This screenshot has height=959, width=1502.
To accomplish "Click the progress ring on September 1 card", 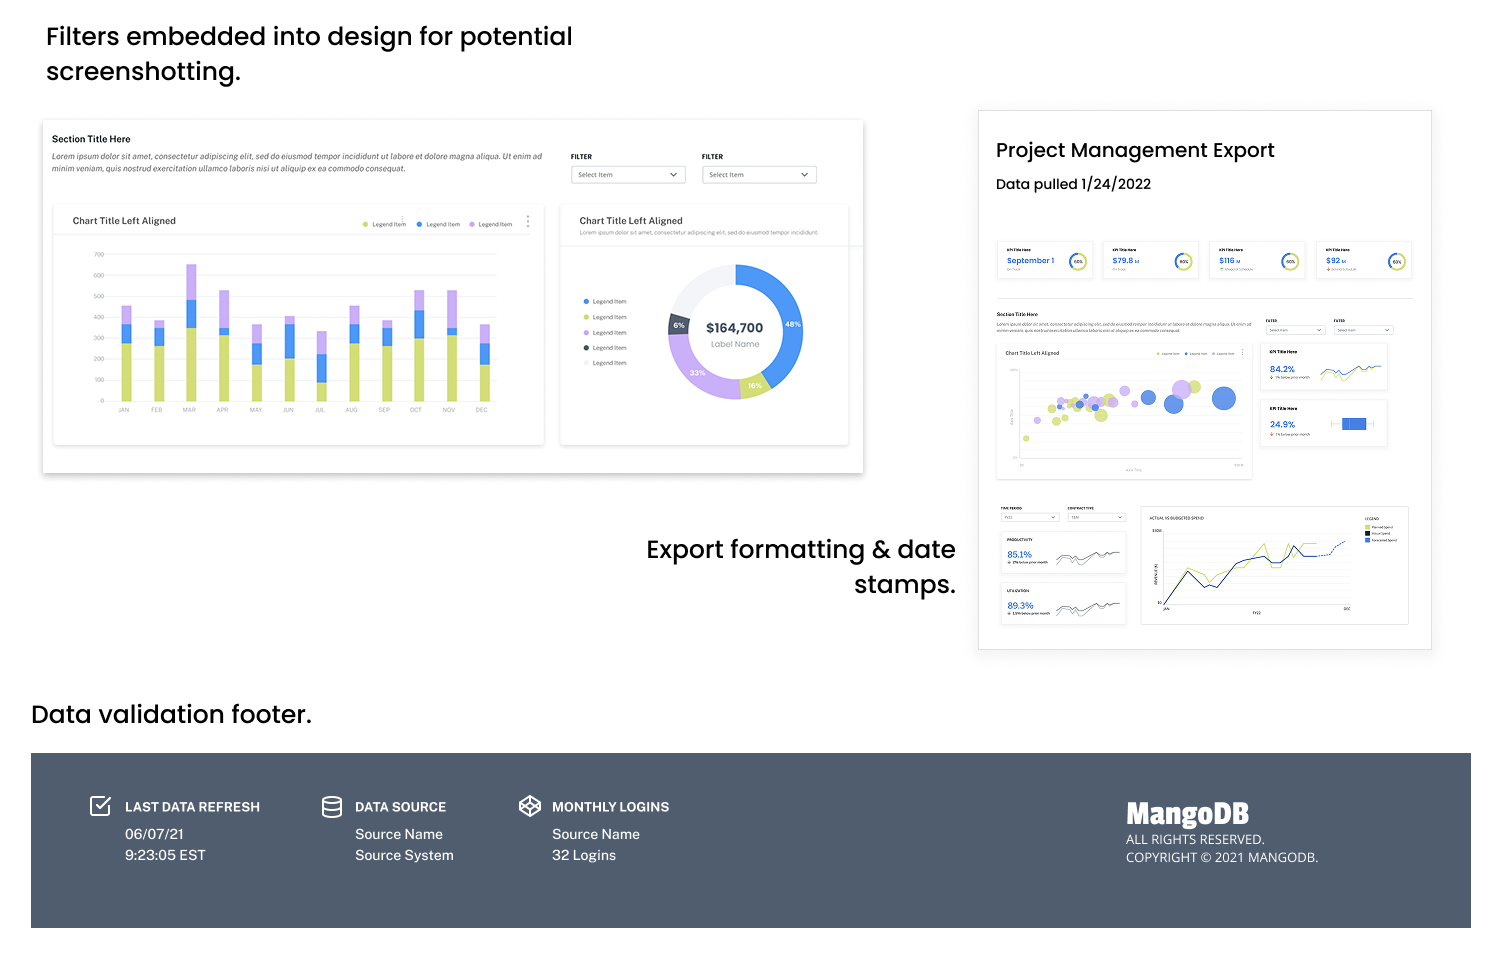I will click(1078, 261).
